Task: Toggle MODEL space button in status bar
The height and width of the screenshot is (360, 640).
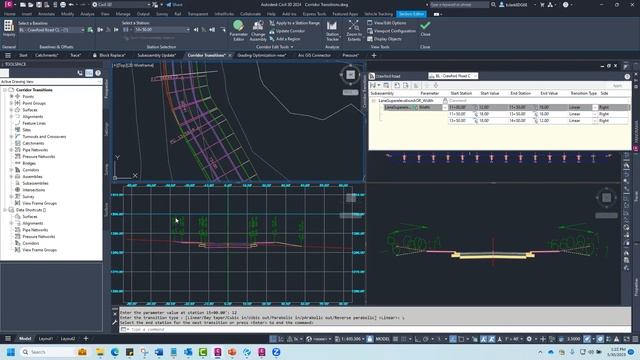Action: point(382,339)
